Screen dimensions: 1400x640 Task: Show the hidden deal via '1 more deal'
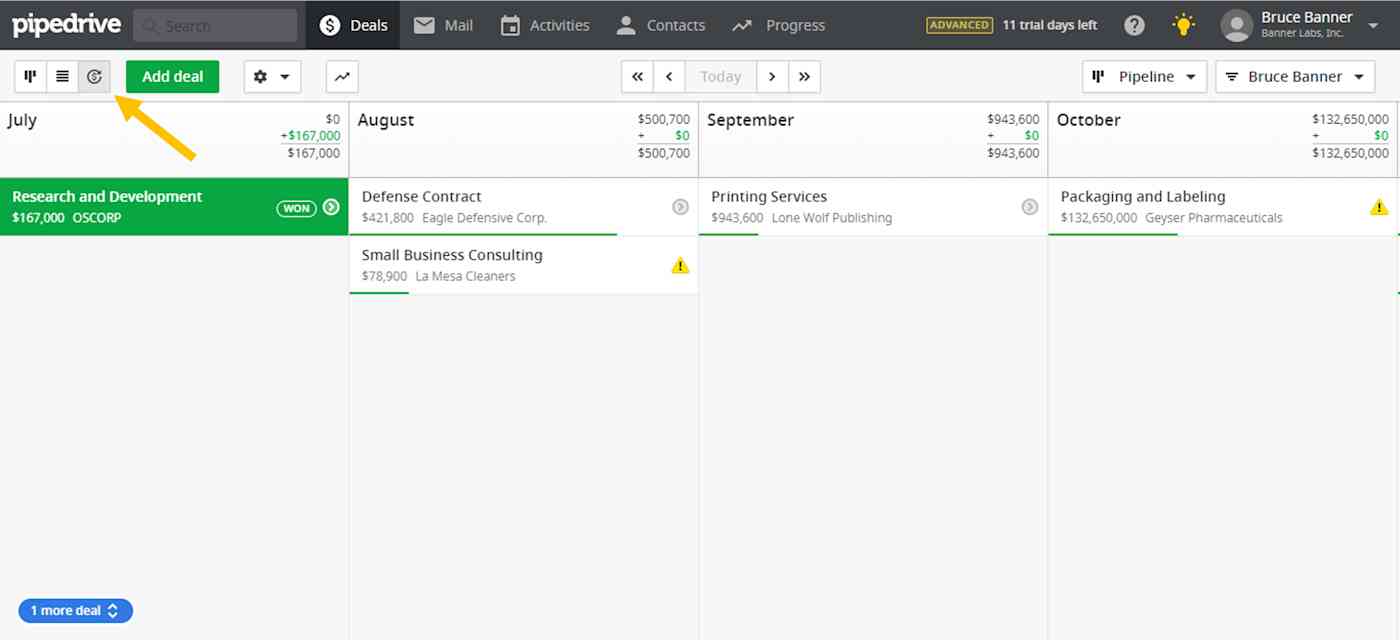point(75,610)
